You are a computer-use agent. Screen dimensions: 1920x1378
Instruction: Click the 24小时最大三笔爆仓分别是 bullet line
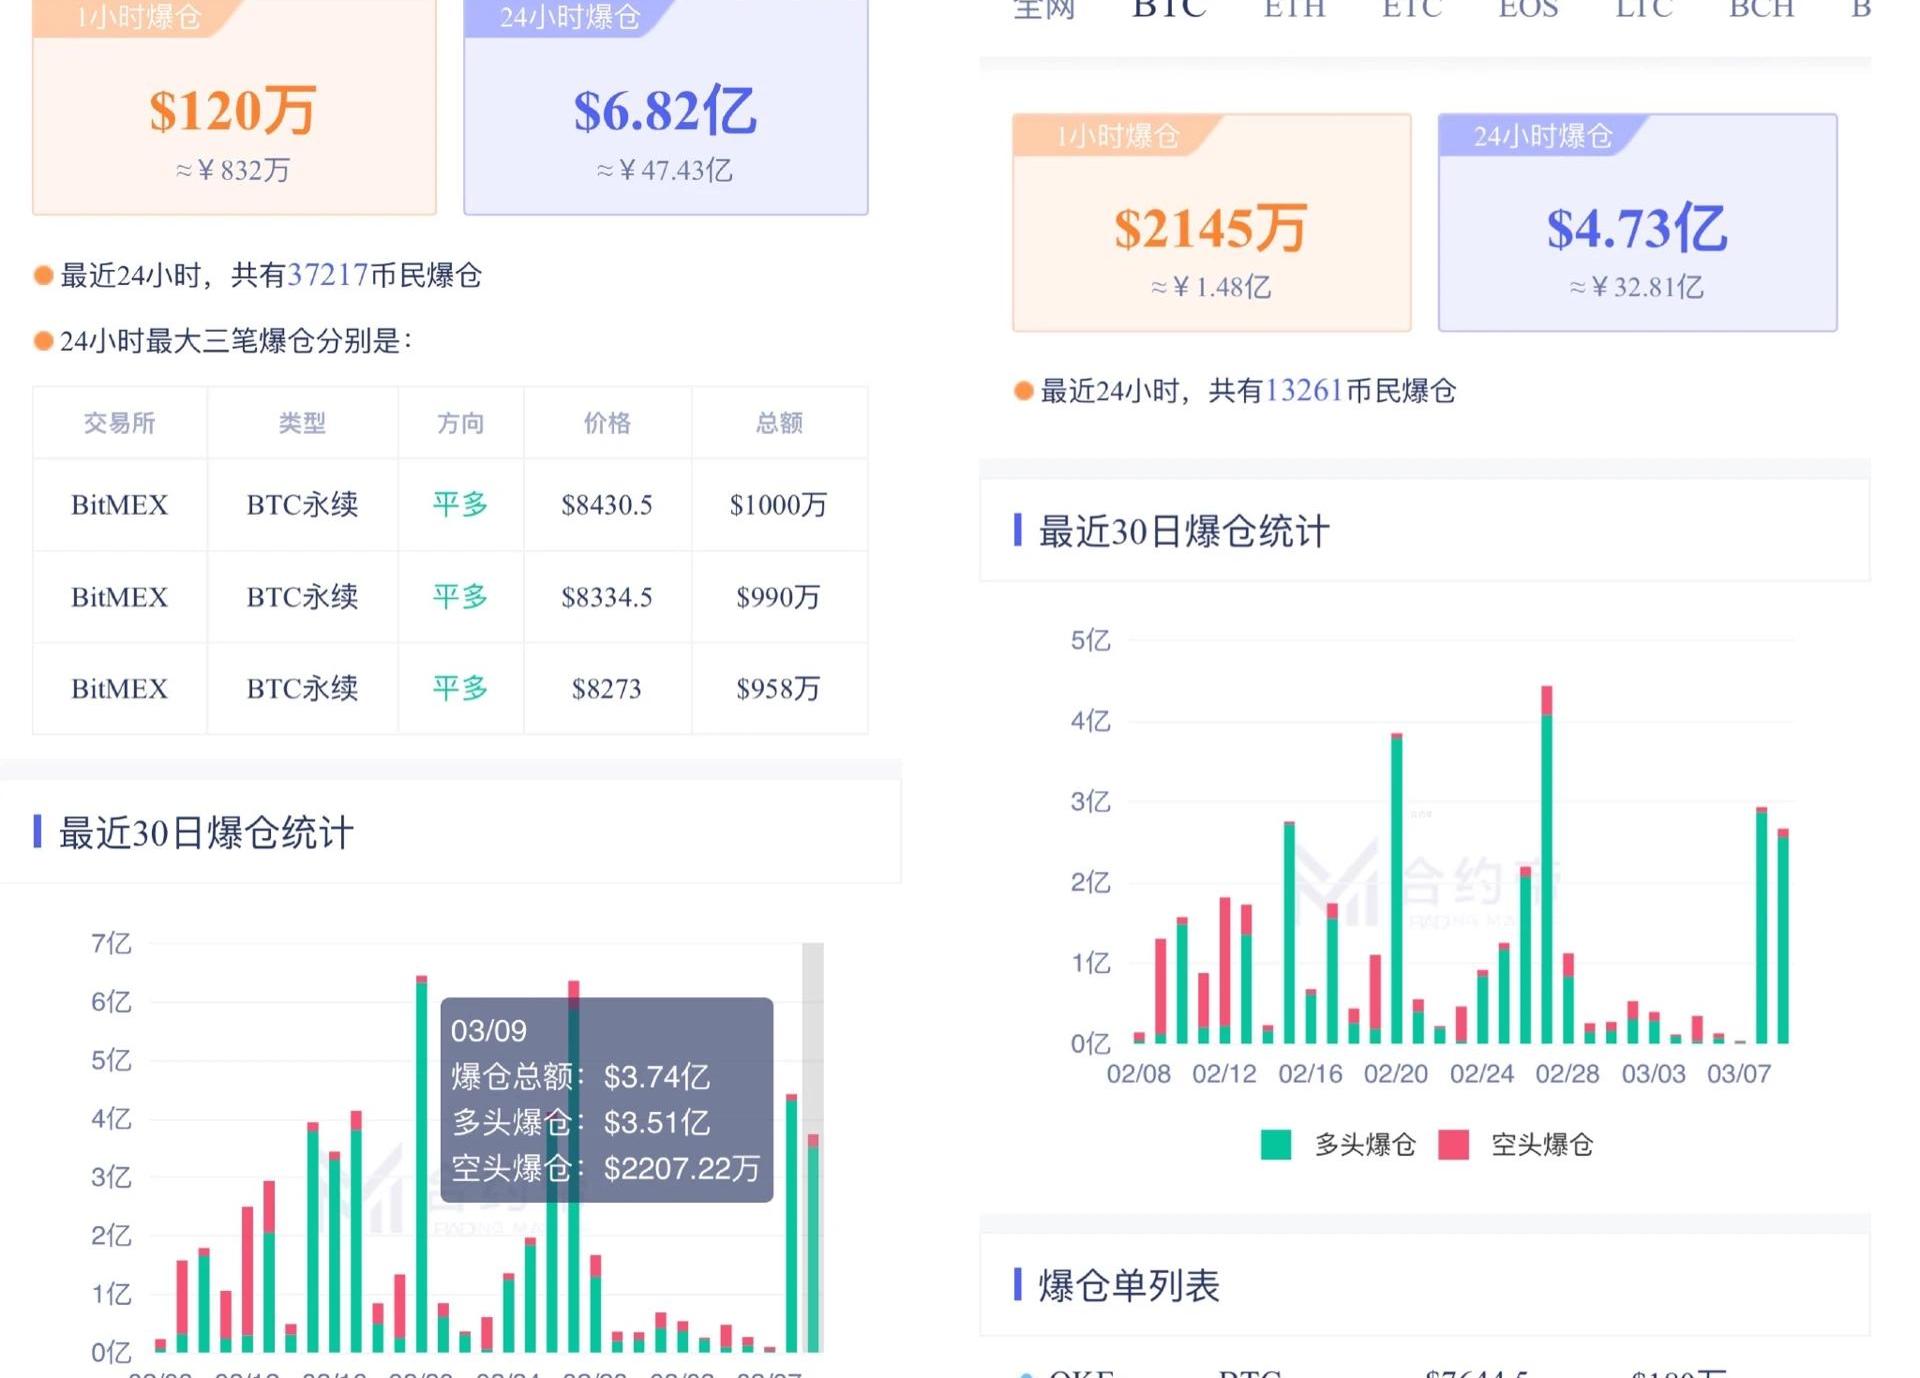(224, 341)
